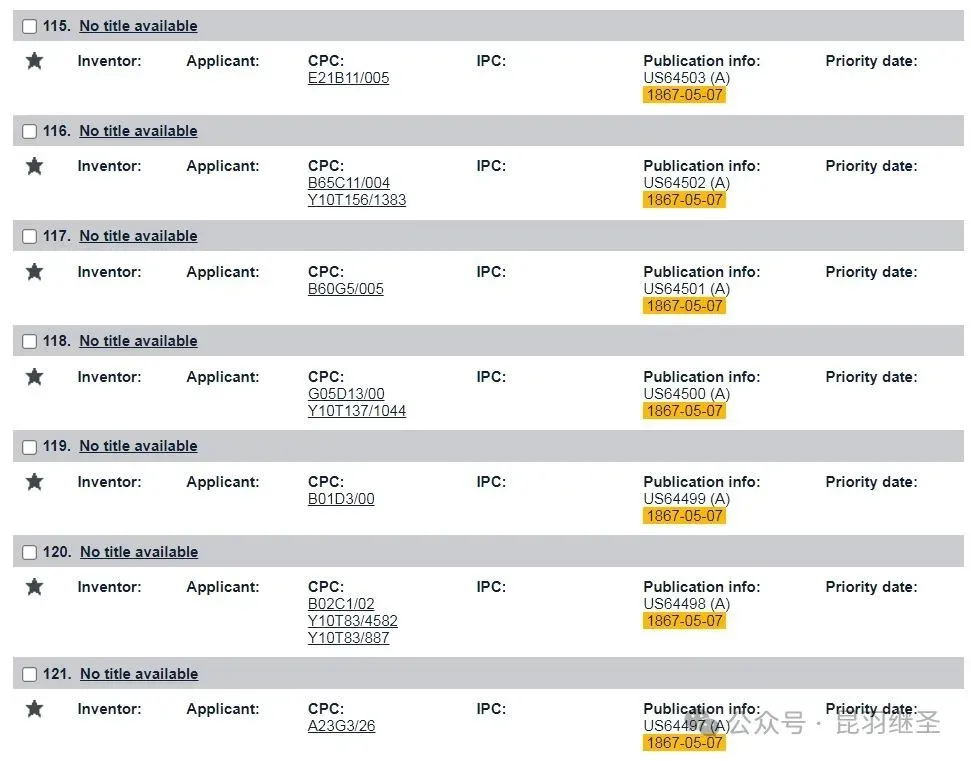The height and width of the screenshot is (761, 971).
Task: Open result 120 'No title available' title
Action: pos(139,552)
